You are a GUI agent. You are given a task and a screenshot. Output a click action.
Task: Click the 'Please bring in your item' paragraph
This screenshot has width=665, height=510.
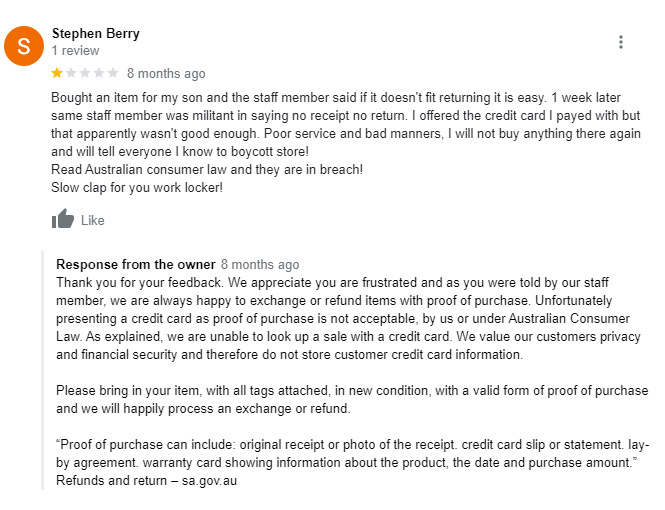(x=352, y=399)
